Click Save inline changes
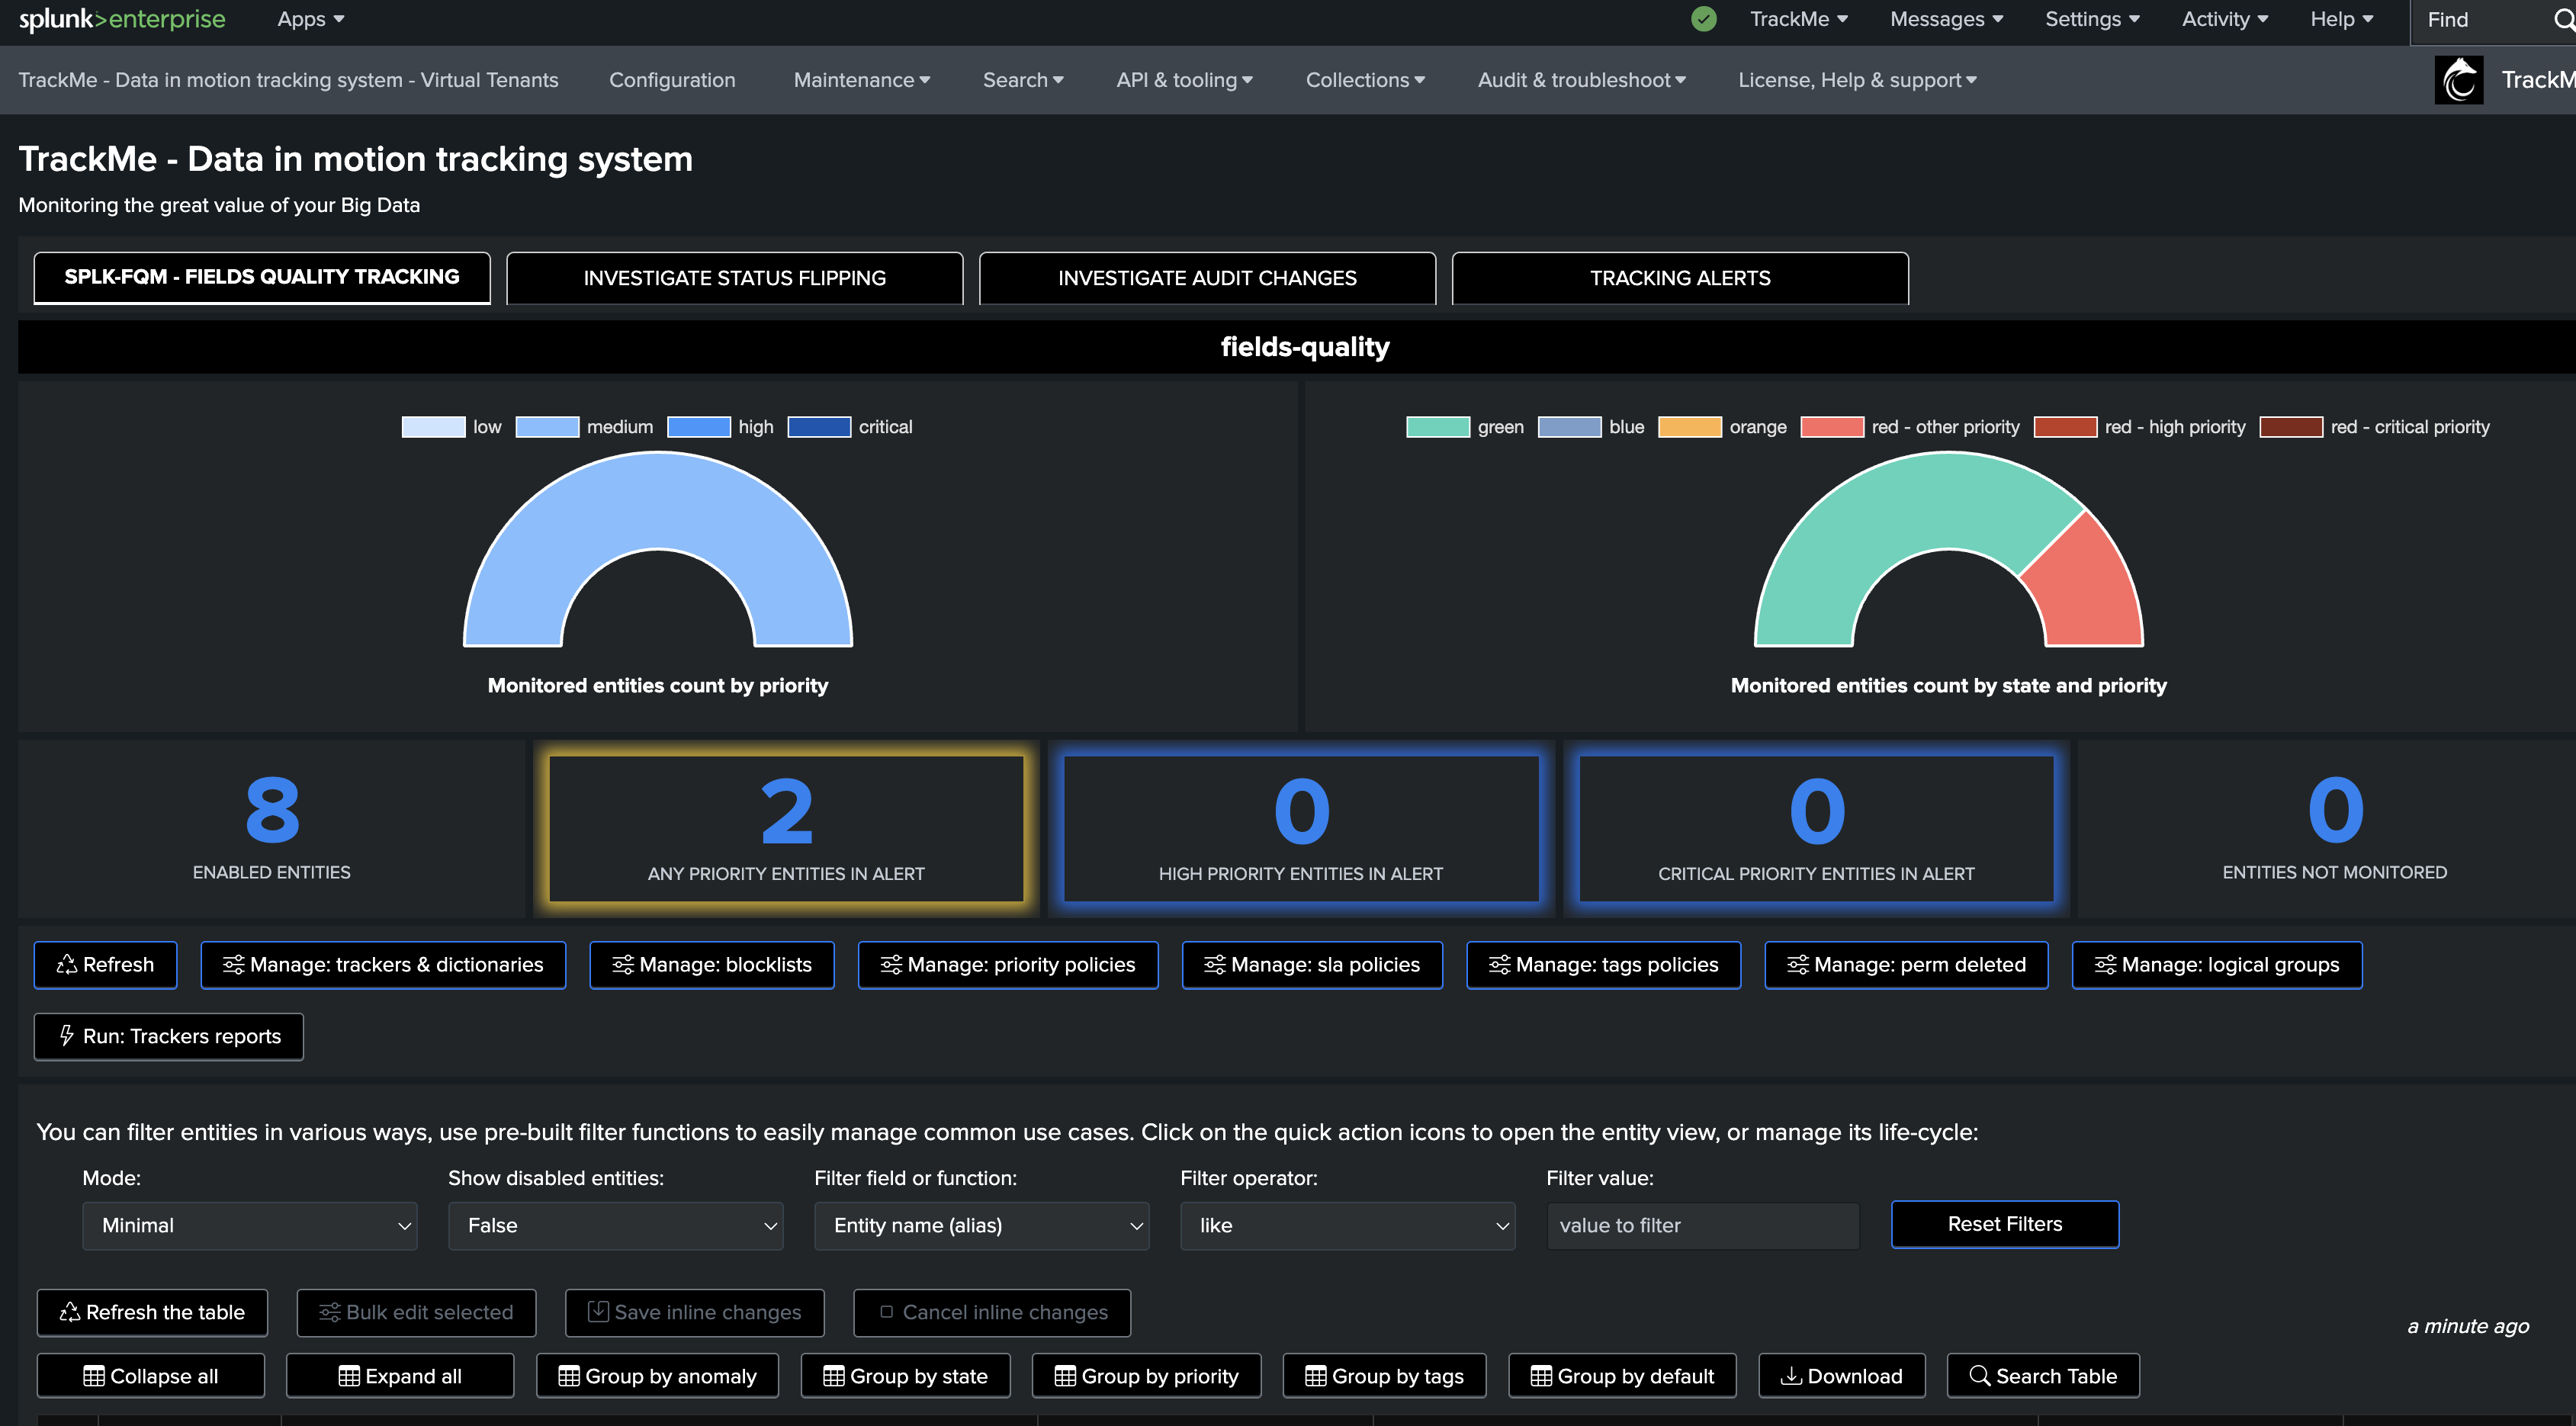The height and width of the screenshot is (1426, 2576). (695, 1313)
